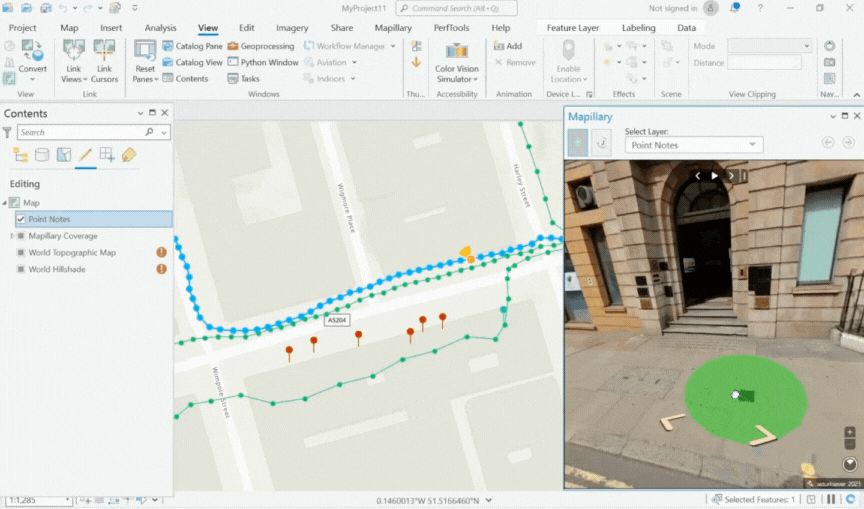The height and width of the screenshot is (509, 864).
Task: Switch to the Imagery ribbon tab
Action: tap(292, 28)
